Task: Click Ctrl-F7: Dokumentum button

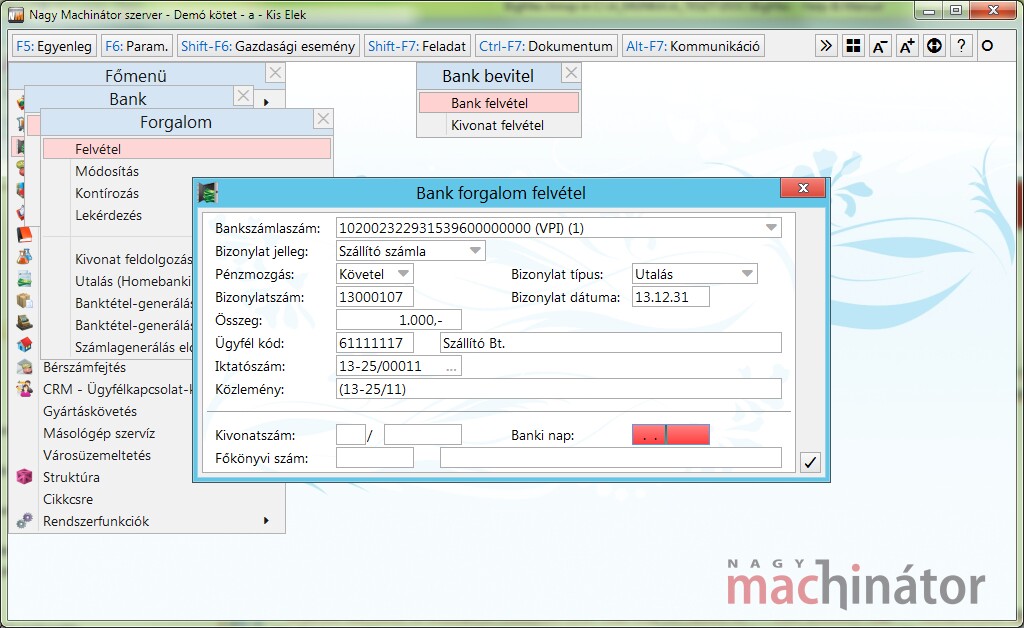Action: [546, 46]
